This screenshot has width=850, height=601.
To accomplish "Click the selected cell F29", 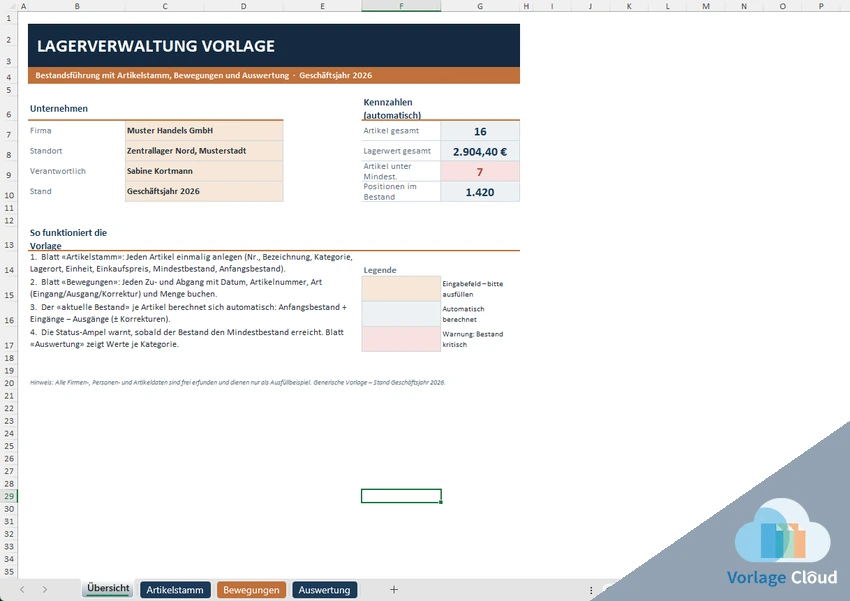I will 401,496.
